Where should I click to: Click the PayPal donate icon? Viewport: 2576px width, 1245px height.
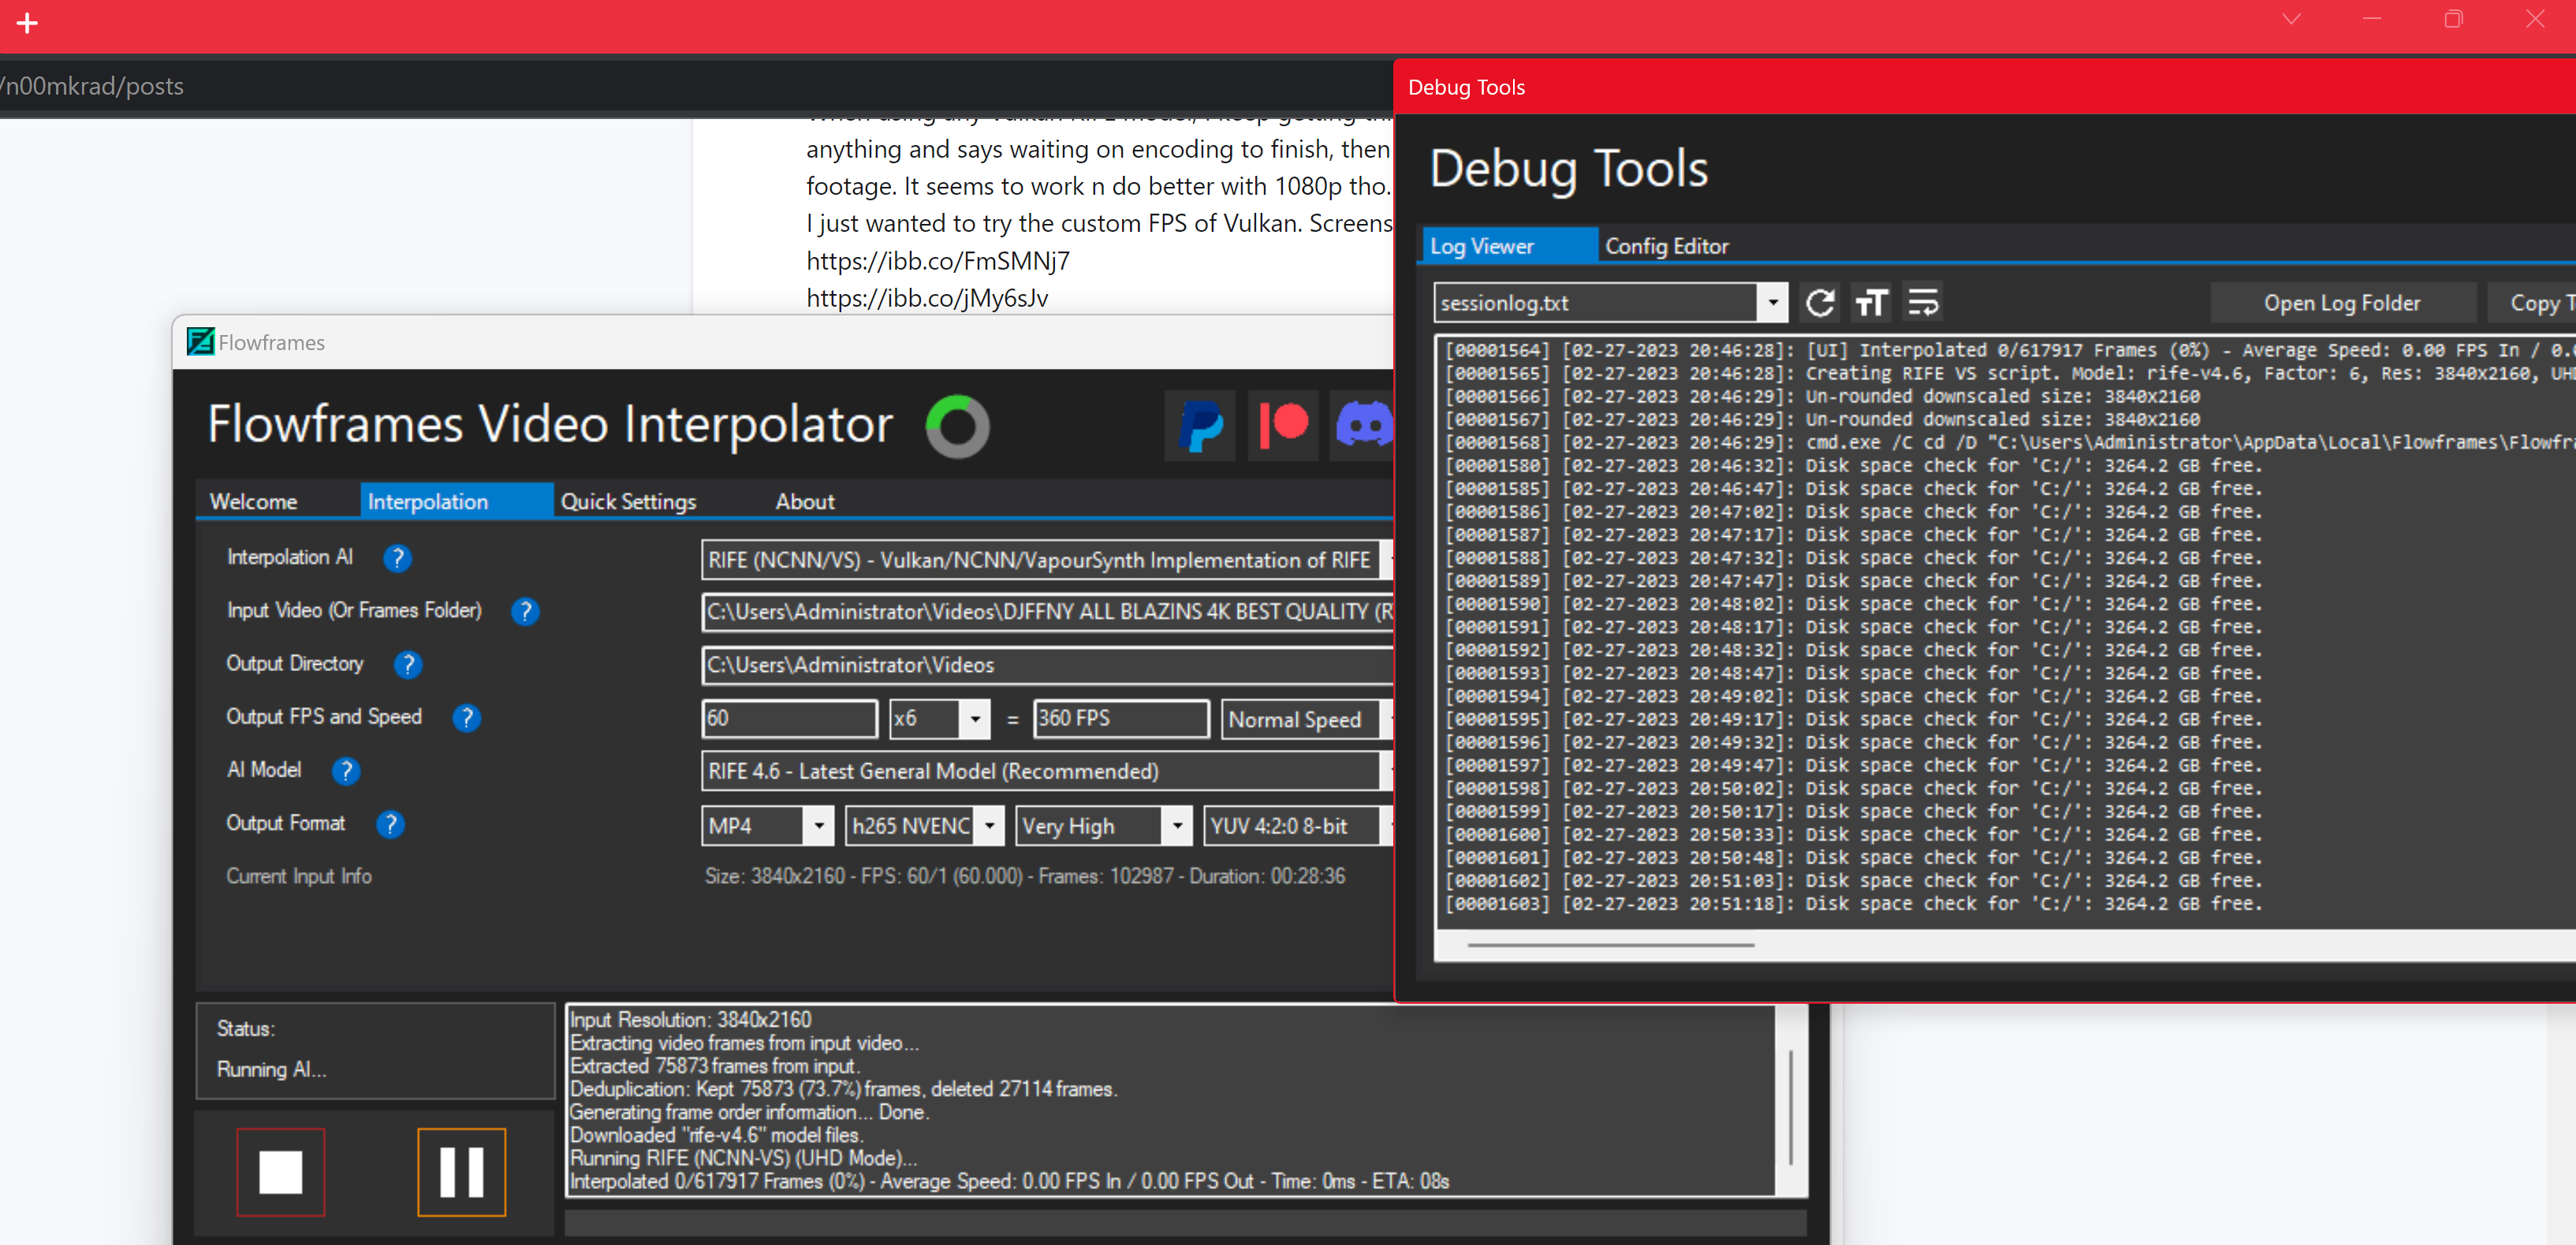1200,426
